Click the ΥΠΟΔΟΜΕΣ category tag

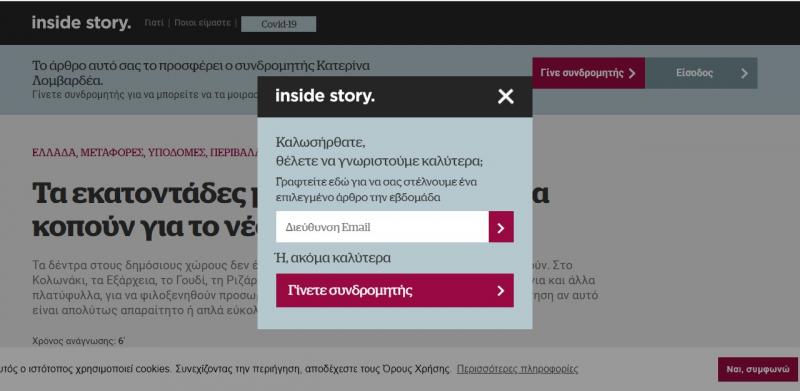(x=177, y=153)
